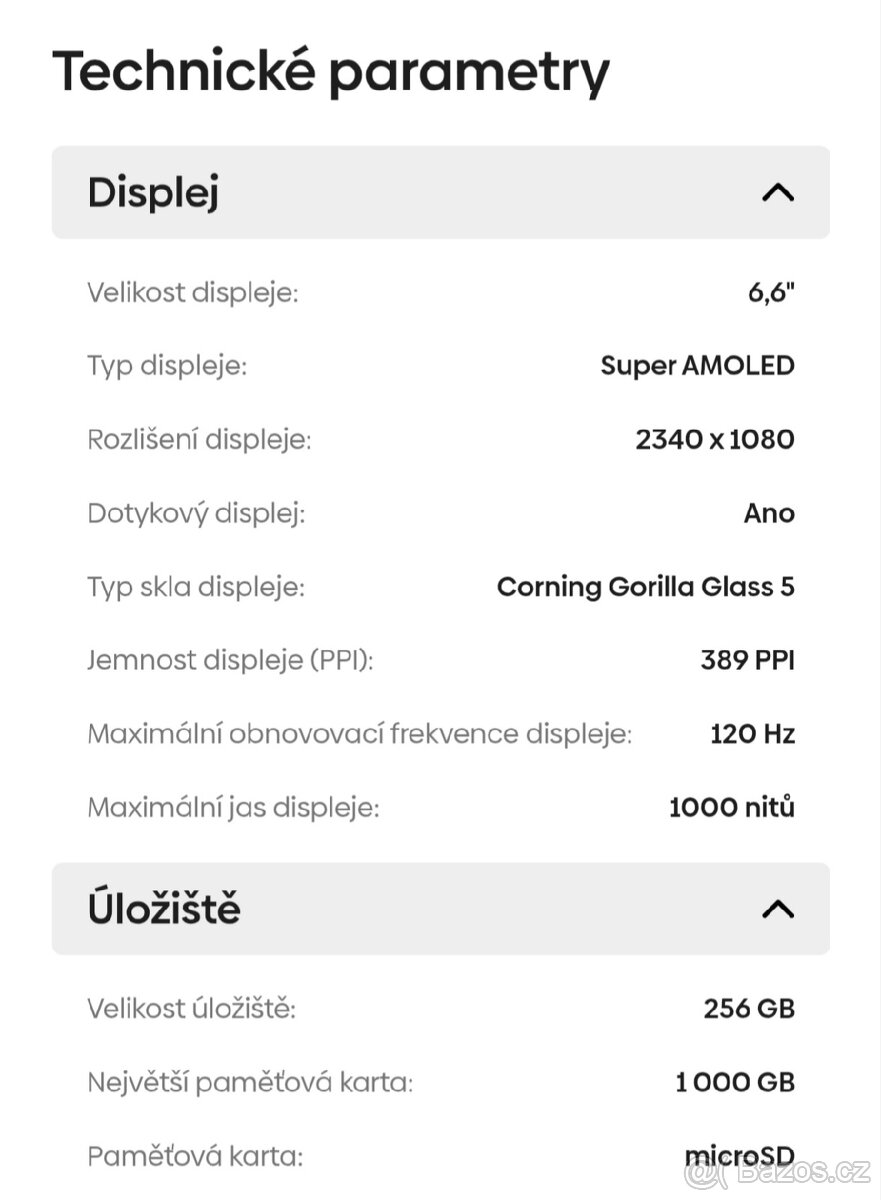This screenshot has width=881, height=1200.
Task: Select the 2340 x 1080 resolution value
Action: pyautogui.click(x=714, y=439)
